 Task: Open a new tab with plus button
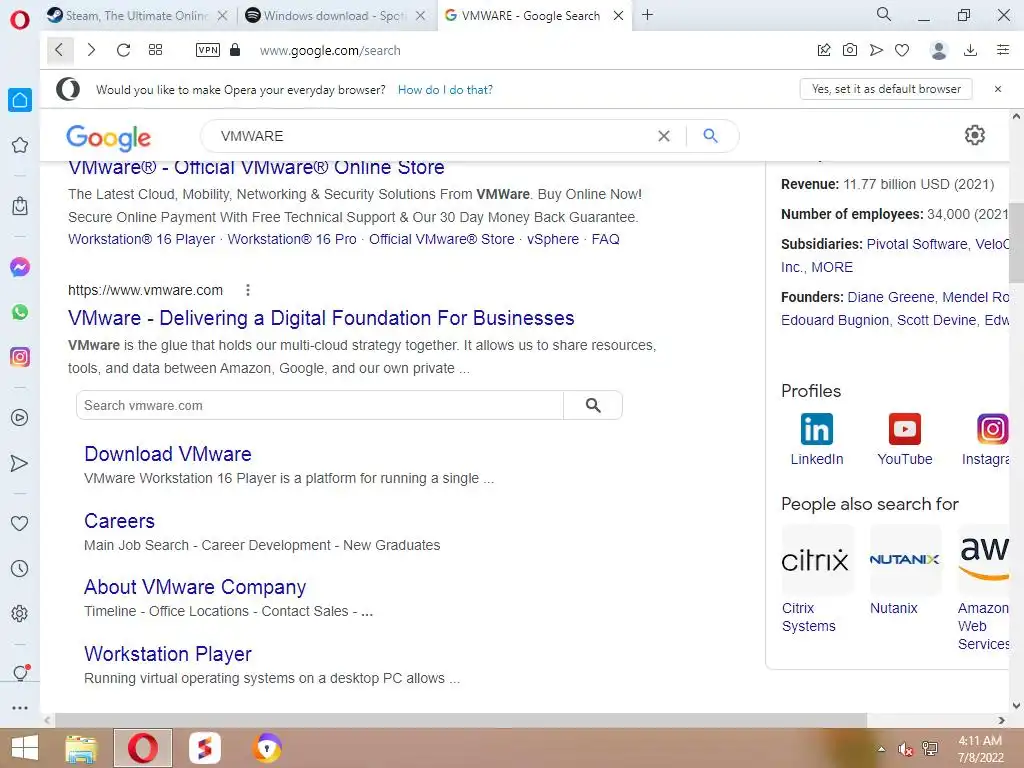point(647,15)
